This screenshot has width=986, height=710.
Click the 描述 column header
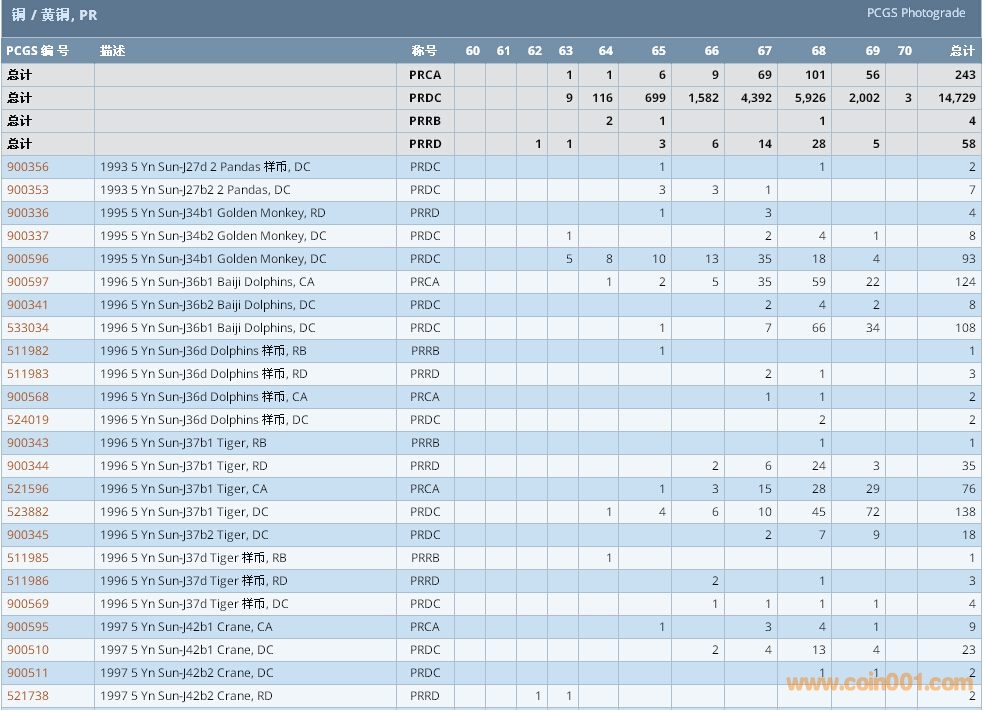[x=112, y=51]
